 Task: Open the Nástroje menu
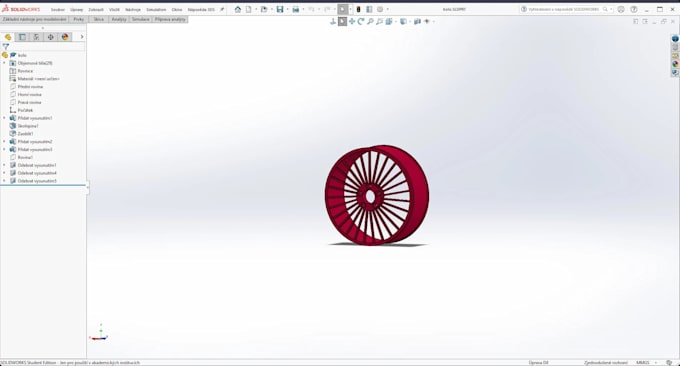click(133, 10)
